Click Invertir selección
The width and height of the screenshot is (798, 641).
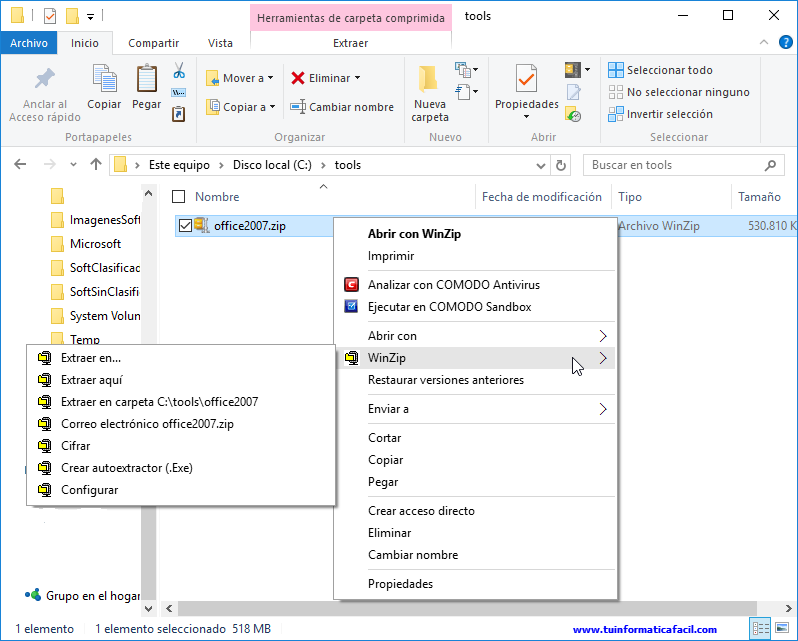point(661,114)
